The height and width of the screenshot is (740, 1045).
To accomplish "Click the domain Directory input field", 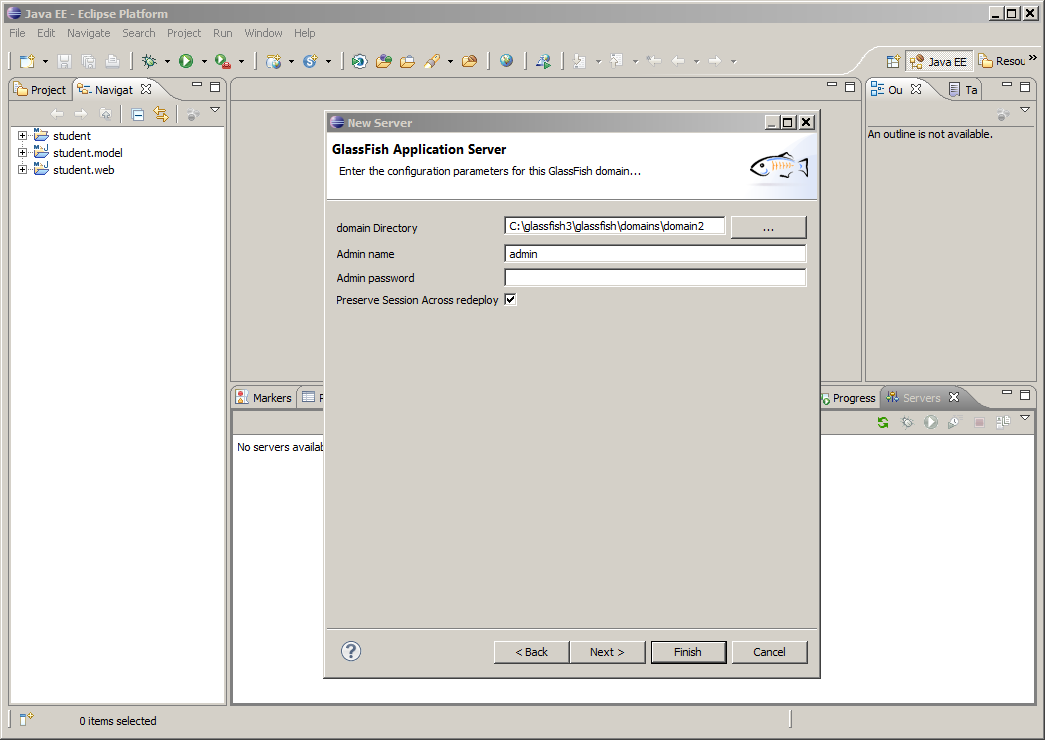I will pyautogui.click(x=614, y=226).
